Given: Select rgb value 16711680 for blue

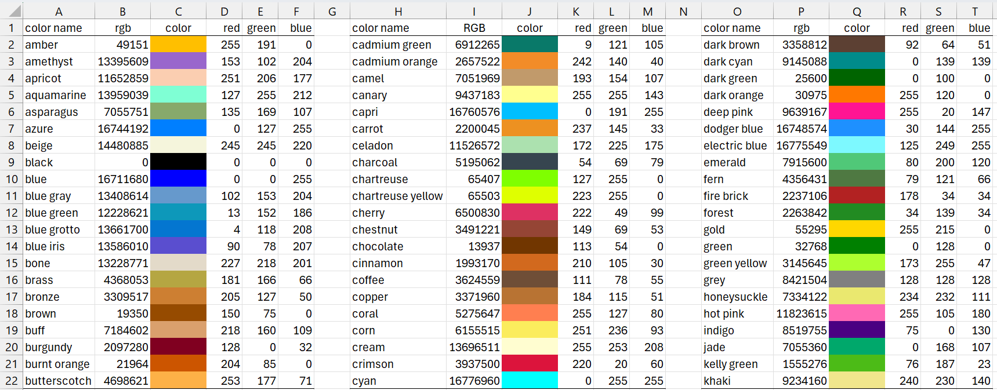Looking at the screenshot, I should click(123, 179).
